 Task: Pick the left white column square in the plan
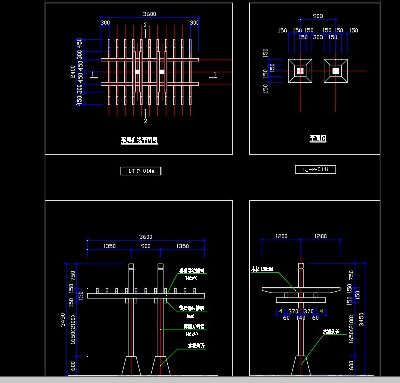[138, 72]
